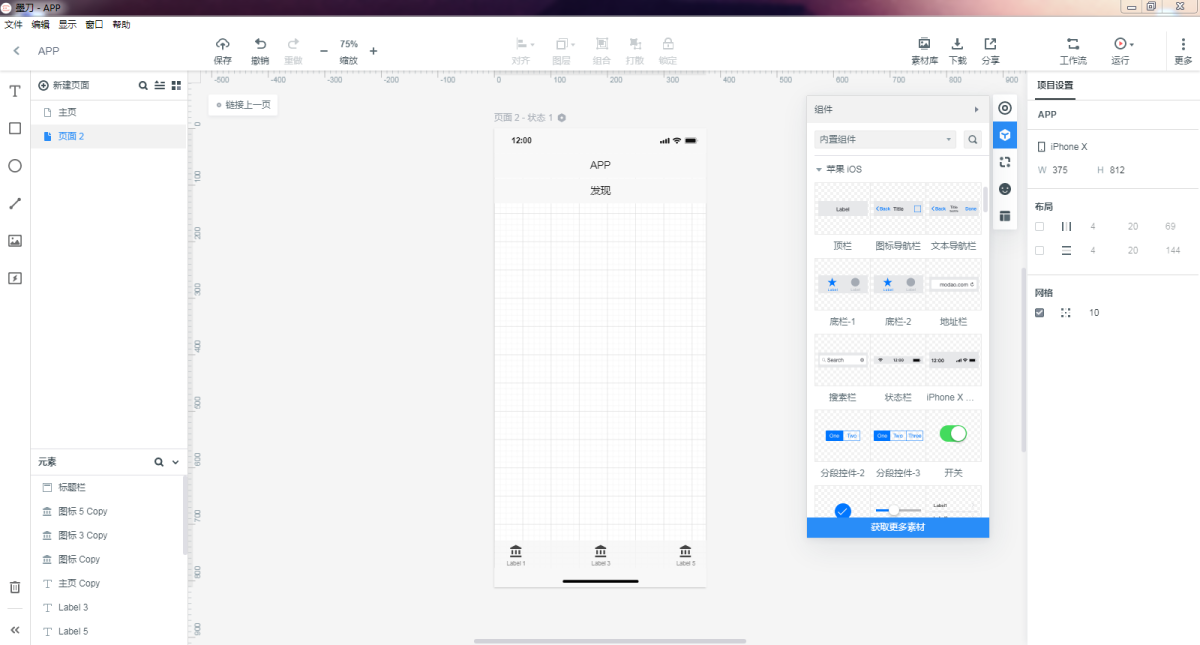1200x645 pixels.
Task: Select the Image tool in left sidebar
Action: point(15,241)
